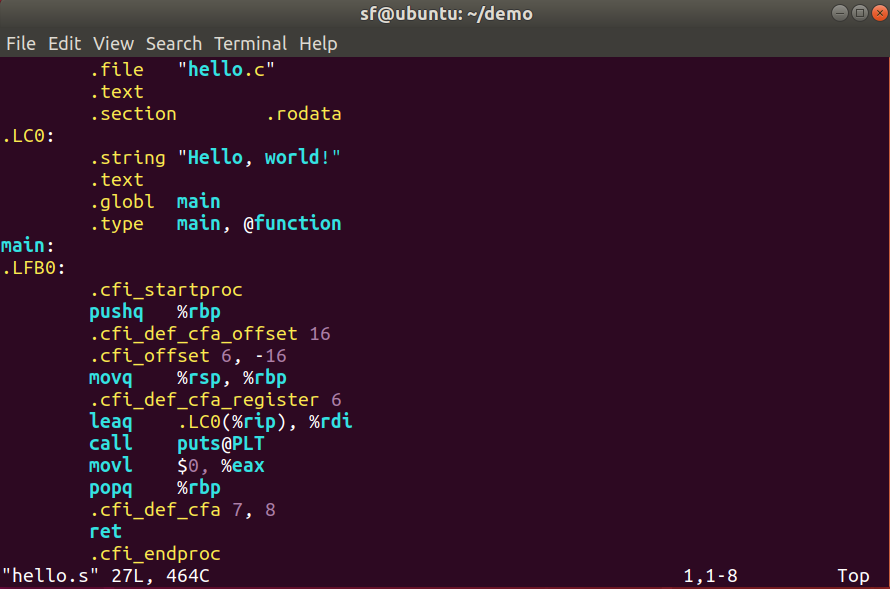Viewport: 890px width, 589px height.
Task: Click the ret instruction
Action: [x=106, y=532]
